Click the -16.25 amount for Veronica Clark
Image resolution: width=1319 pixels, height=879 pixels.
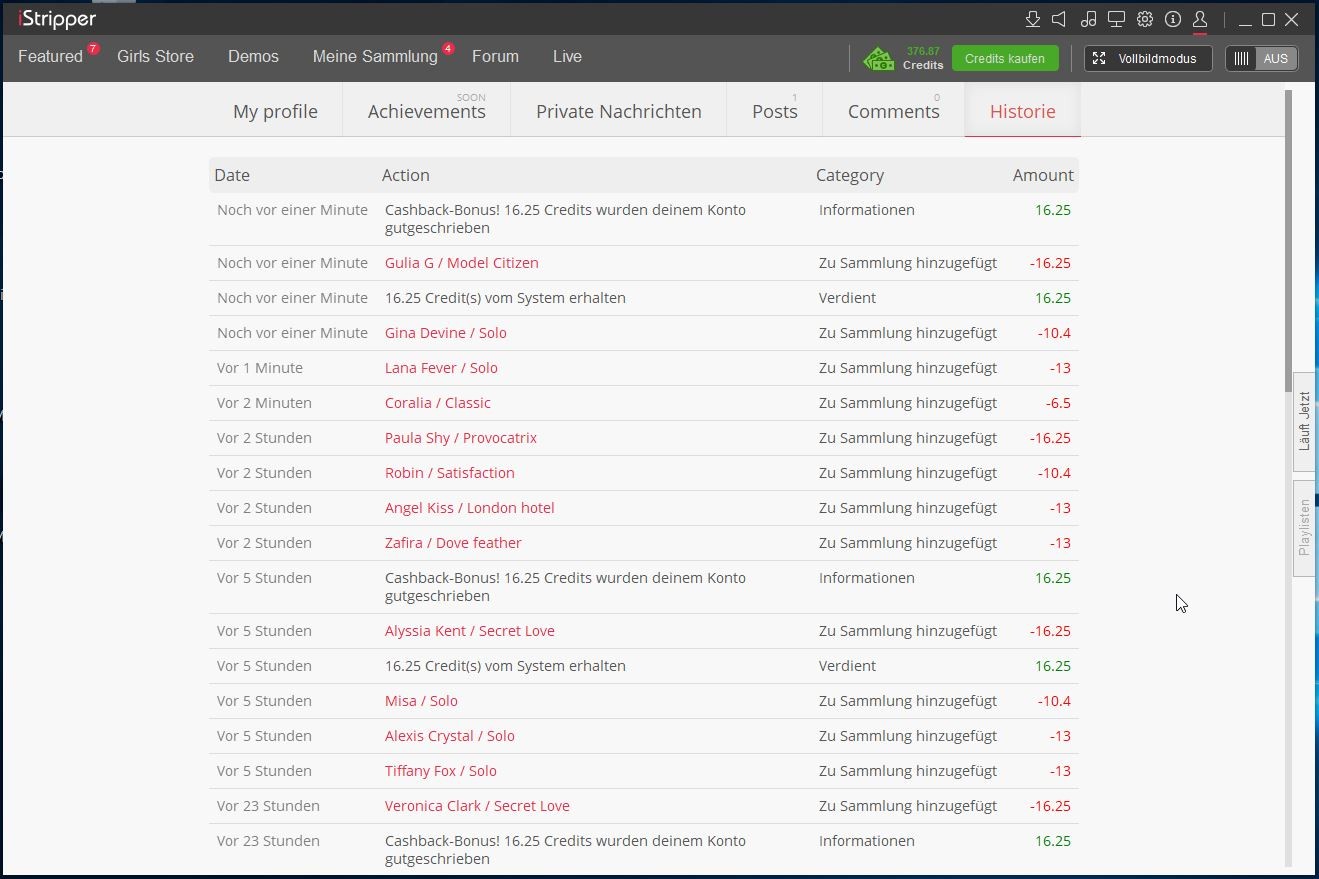(1050, 806)
